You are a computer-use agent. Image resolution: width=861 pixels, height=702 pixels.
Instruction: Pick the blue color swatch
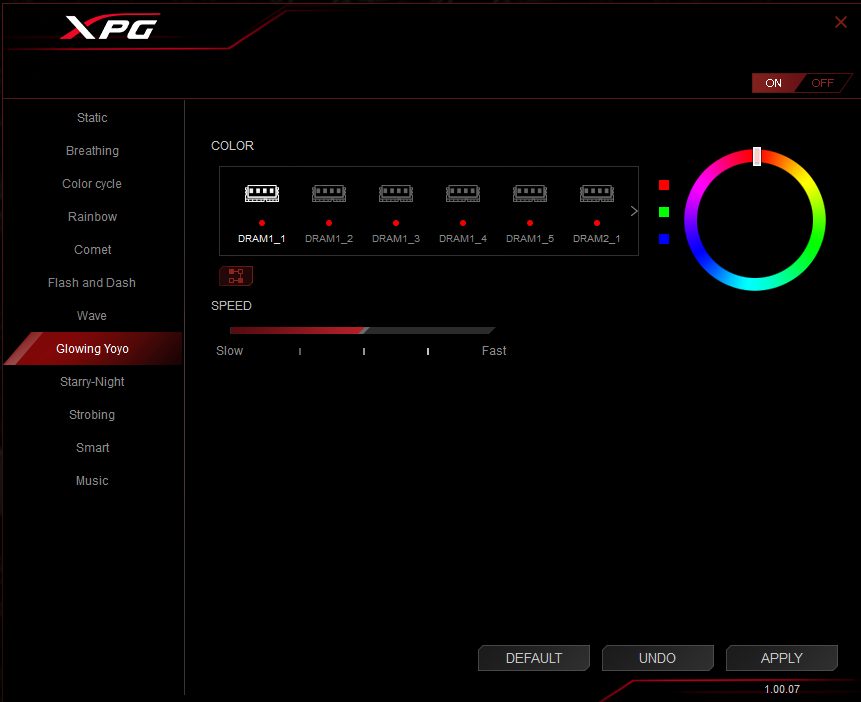pos(664,239)
